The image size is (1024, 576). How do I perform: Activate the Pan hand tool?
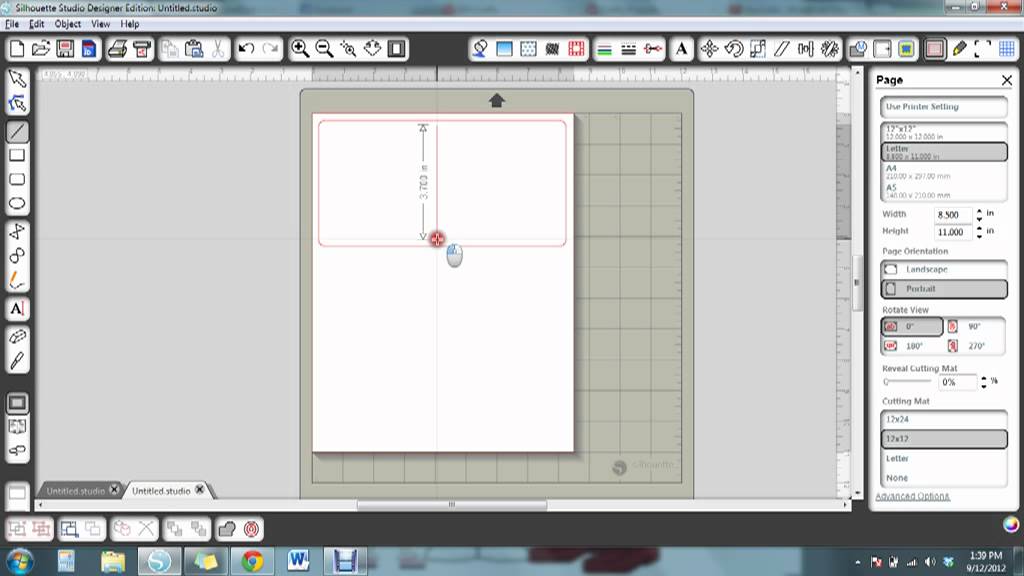[372, 49]
